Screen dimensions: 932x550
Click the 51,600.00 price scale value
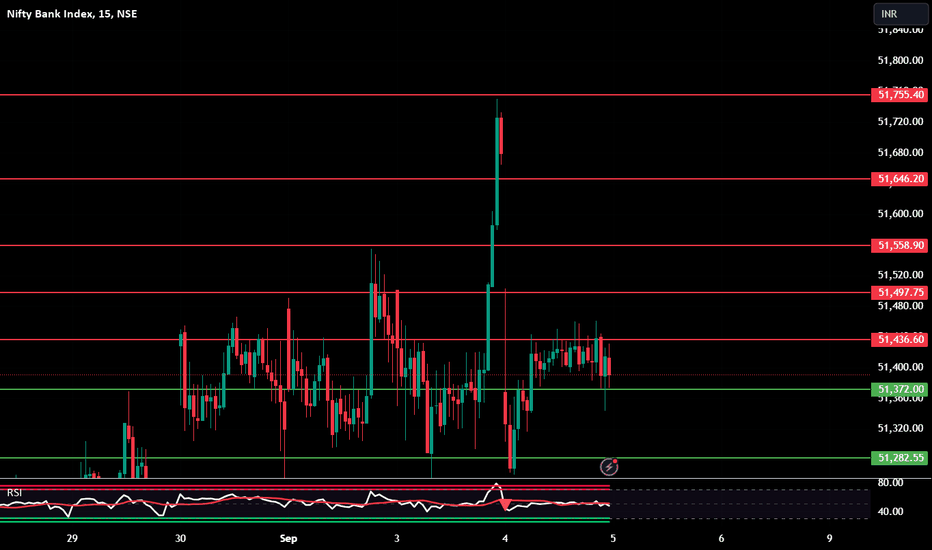900,213
